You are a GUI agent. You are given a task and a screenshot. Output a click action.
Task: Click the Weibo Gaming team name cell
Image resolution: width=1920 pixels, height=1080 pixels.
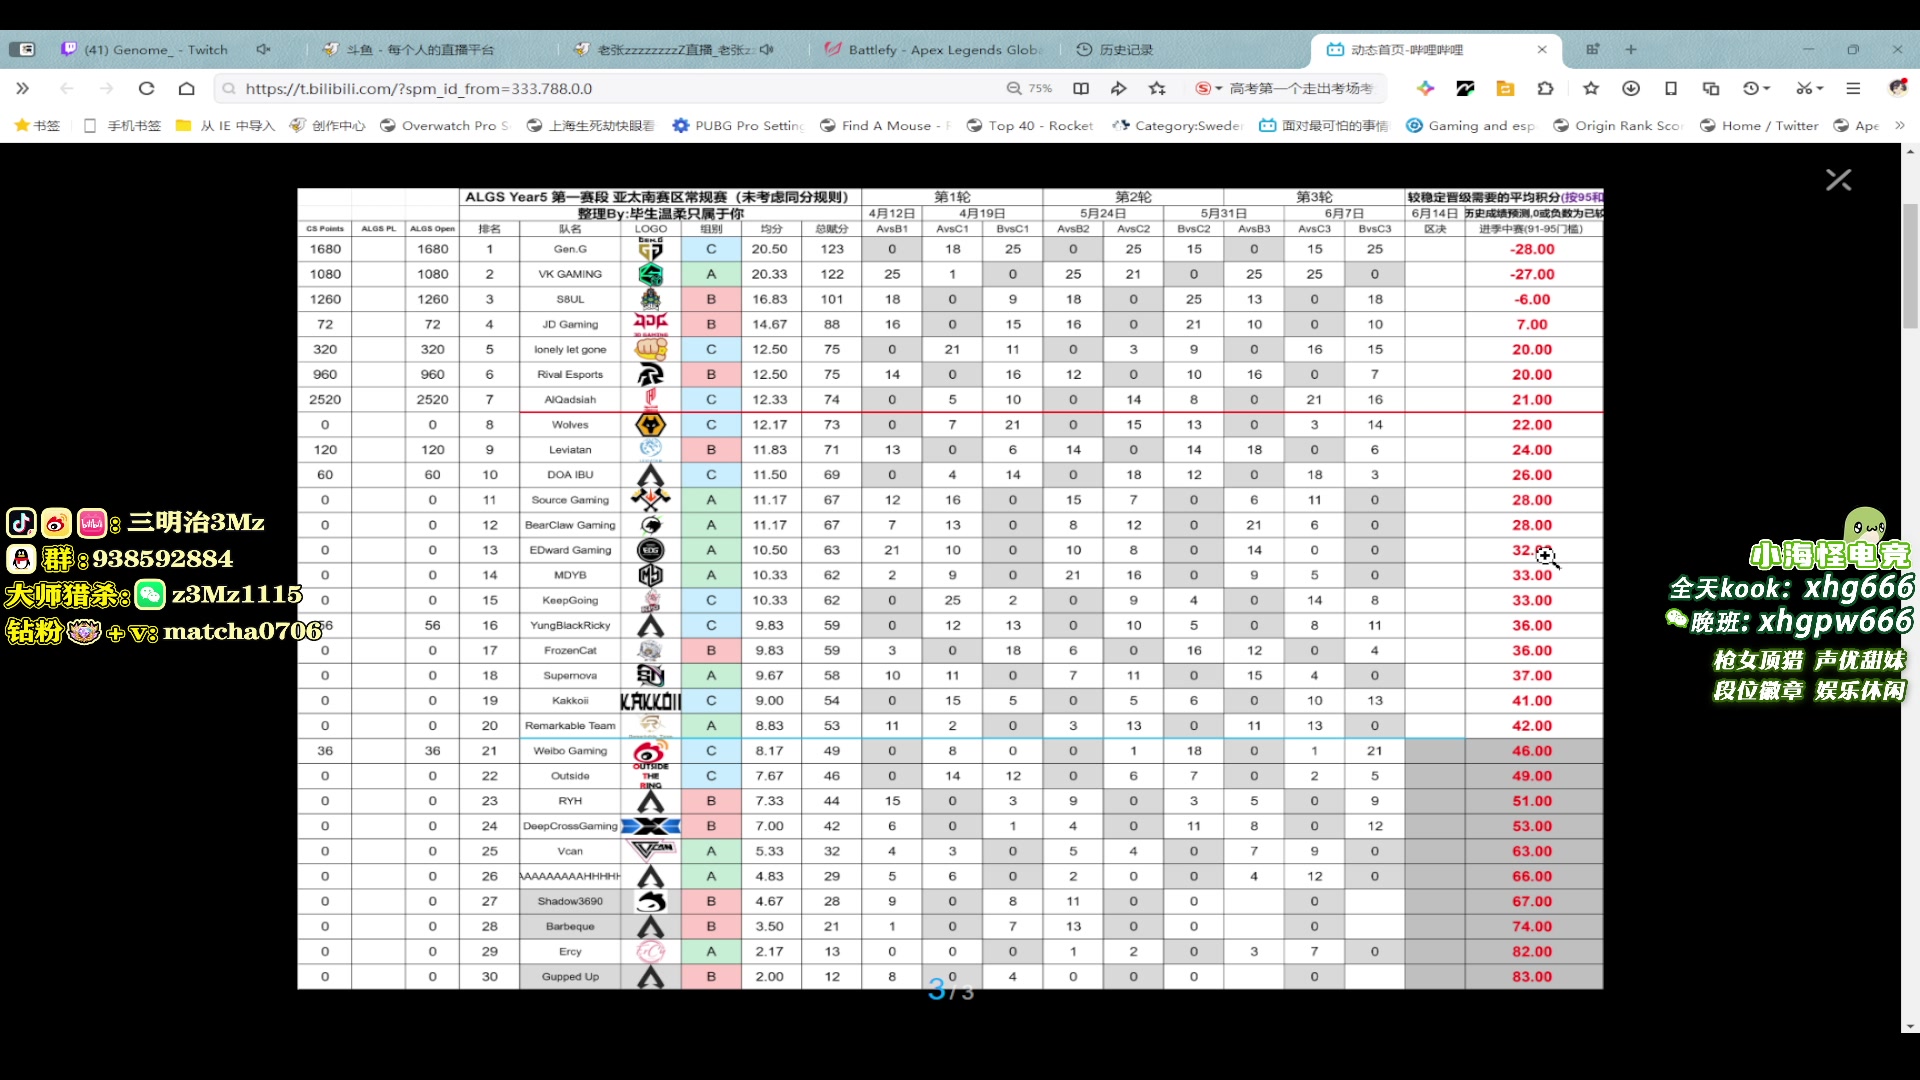pos(570,751)
